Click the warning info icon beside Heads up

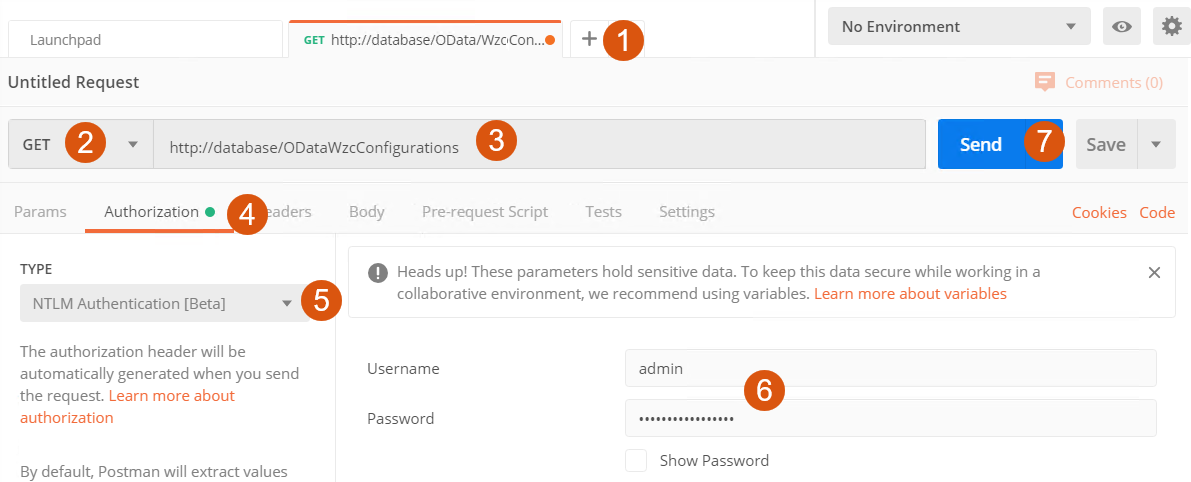coord(377,272)
